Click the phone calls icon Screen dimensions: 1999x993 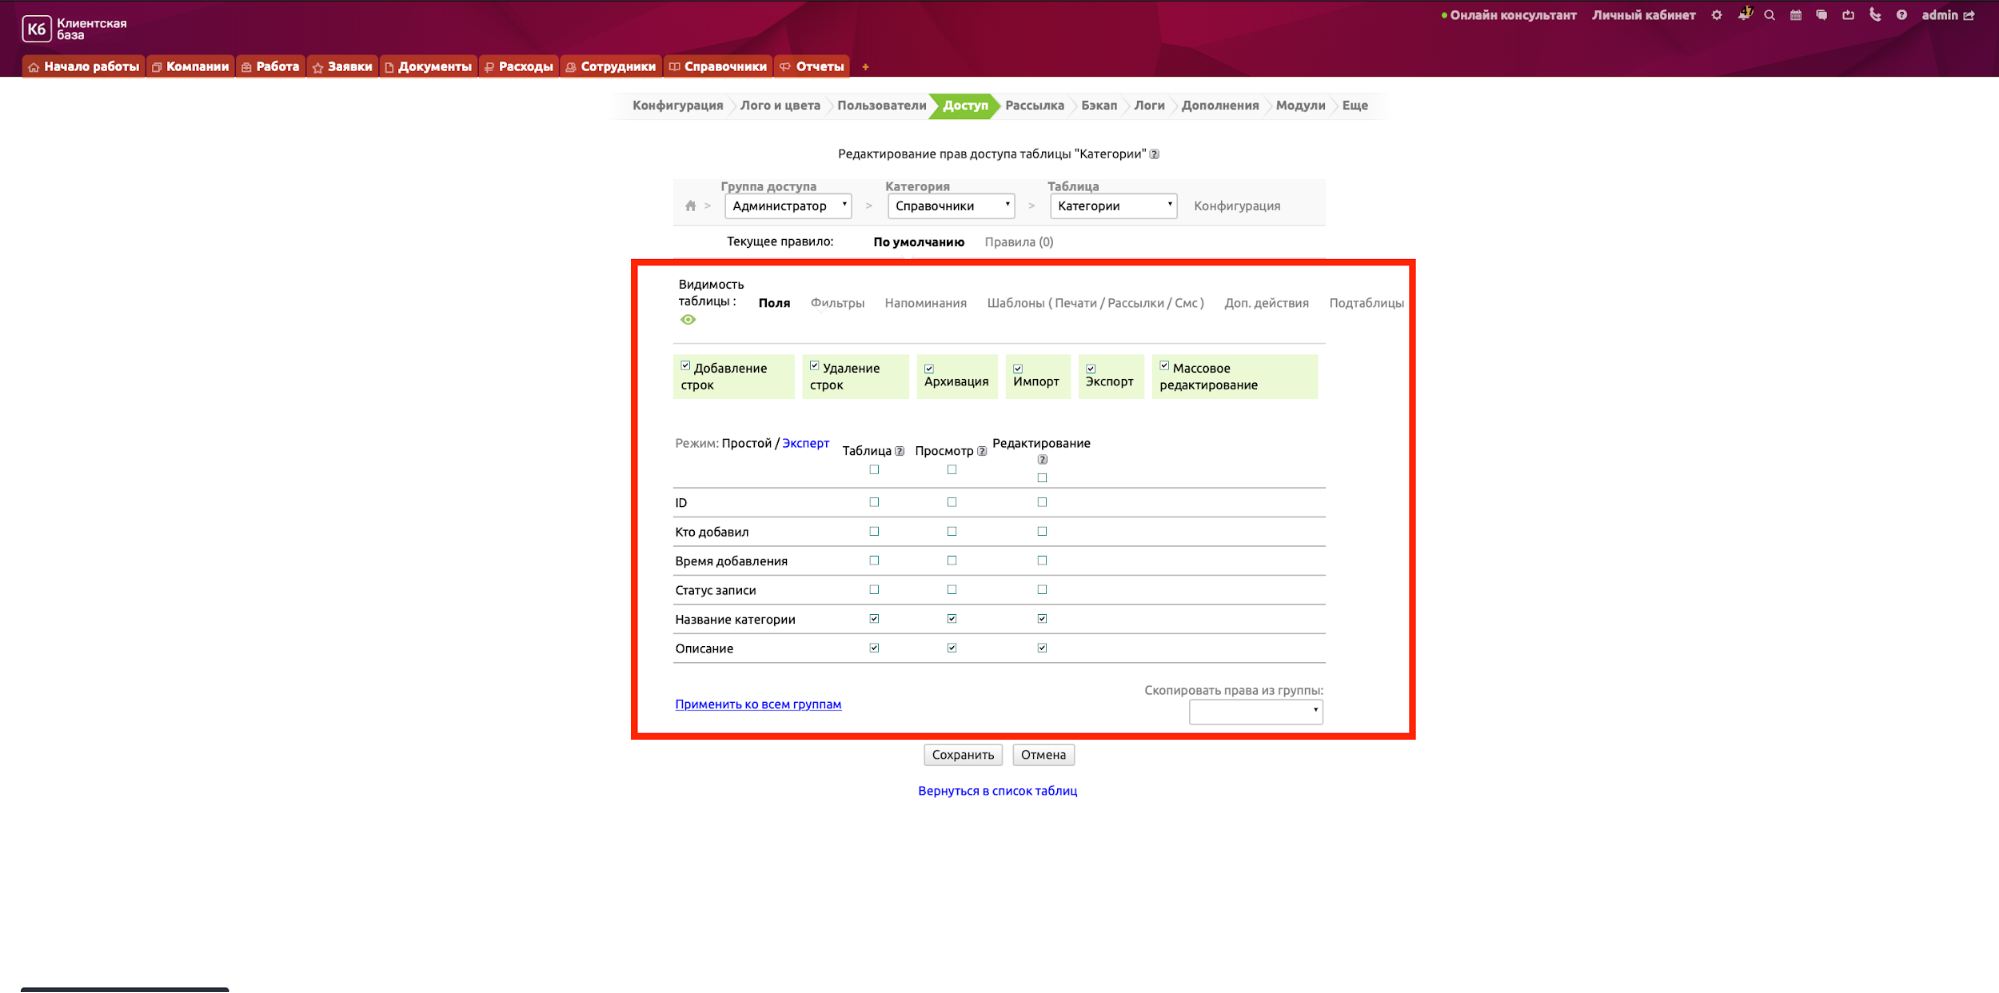coord(1875,15)
